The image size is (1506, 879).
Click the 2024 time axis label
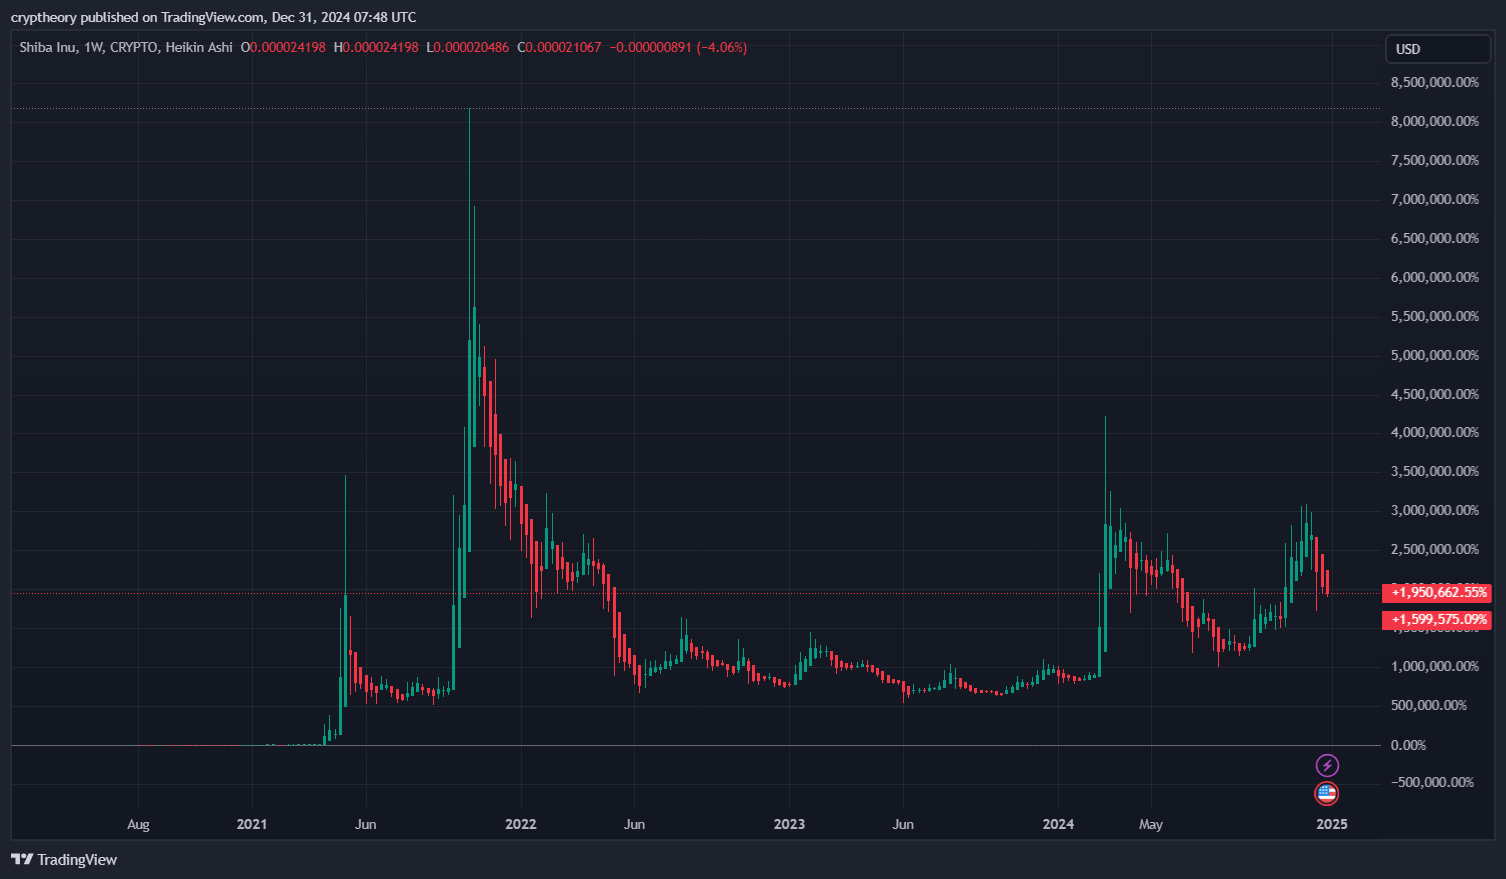(1058, 824)
